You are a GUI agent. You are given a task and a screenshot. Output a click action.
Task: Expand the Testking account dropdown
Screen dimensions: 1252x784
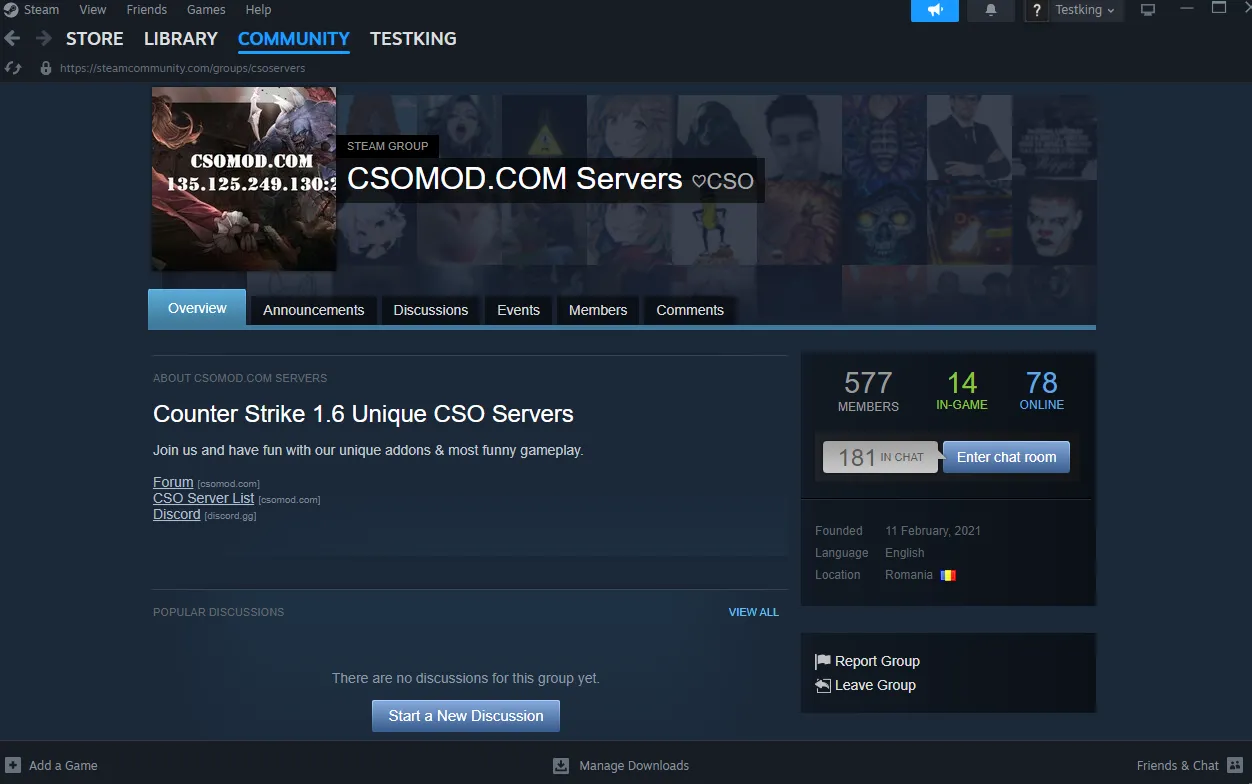[1085, 10]
